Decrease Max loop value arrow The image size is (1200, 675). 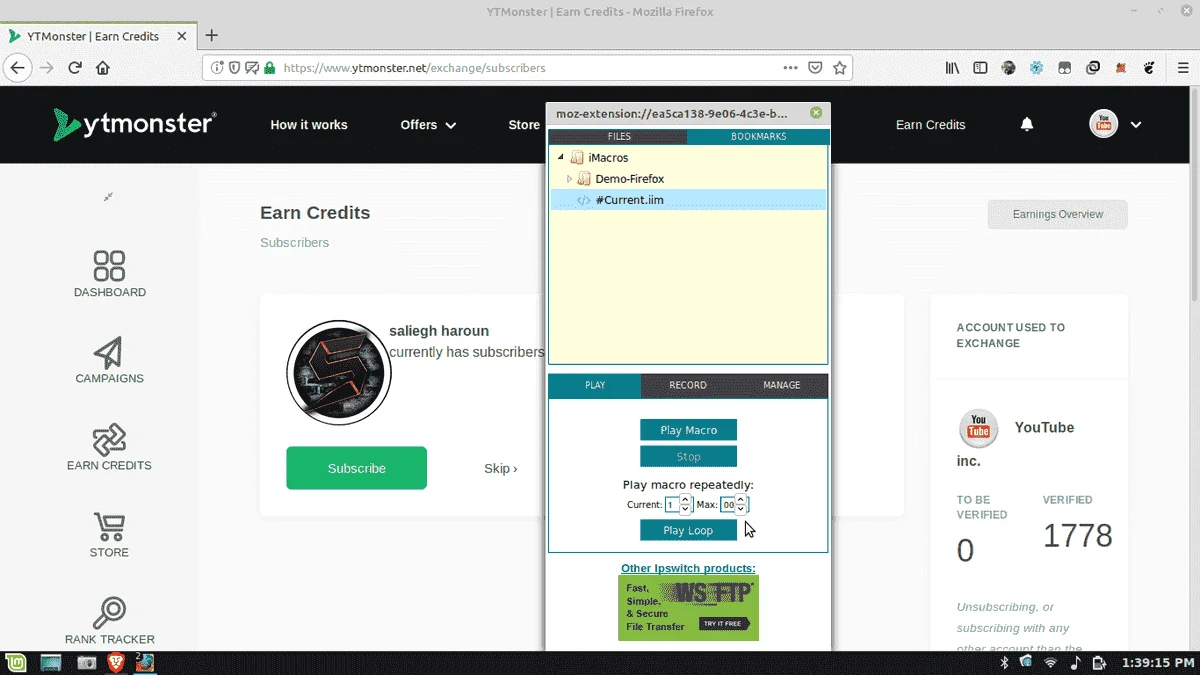(x=741, y=509)
